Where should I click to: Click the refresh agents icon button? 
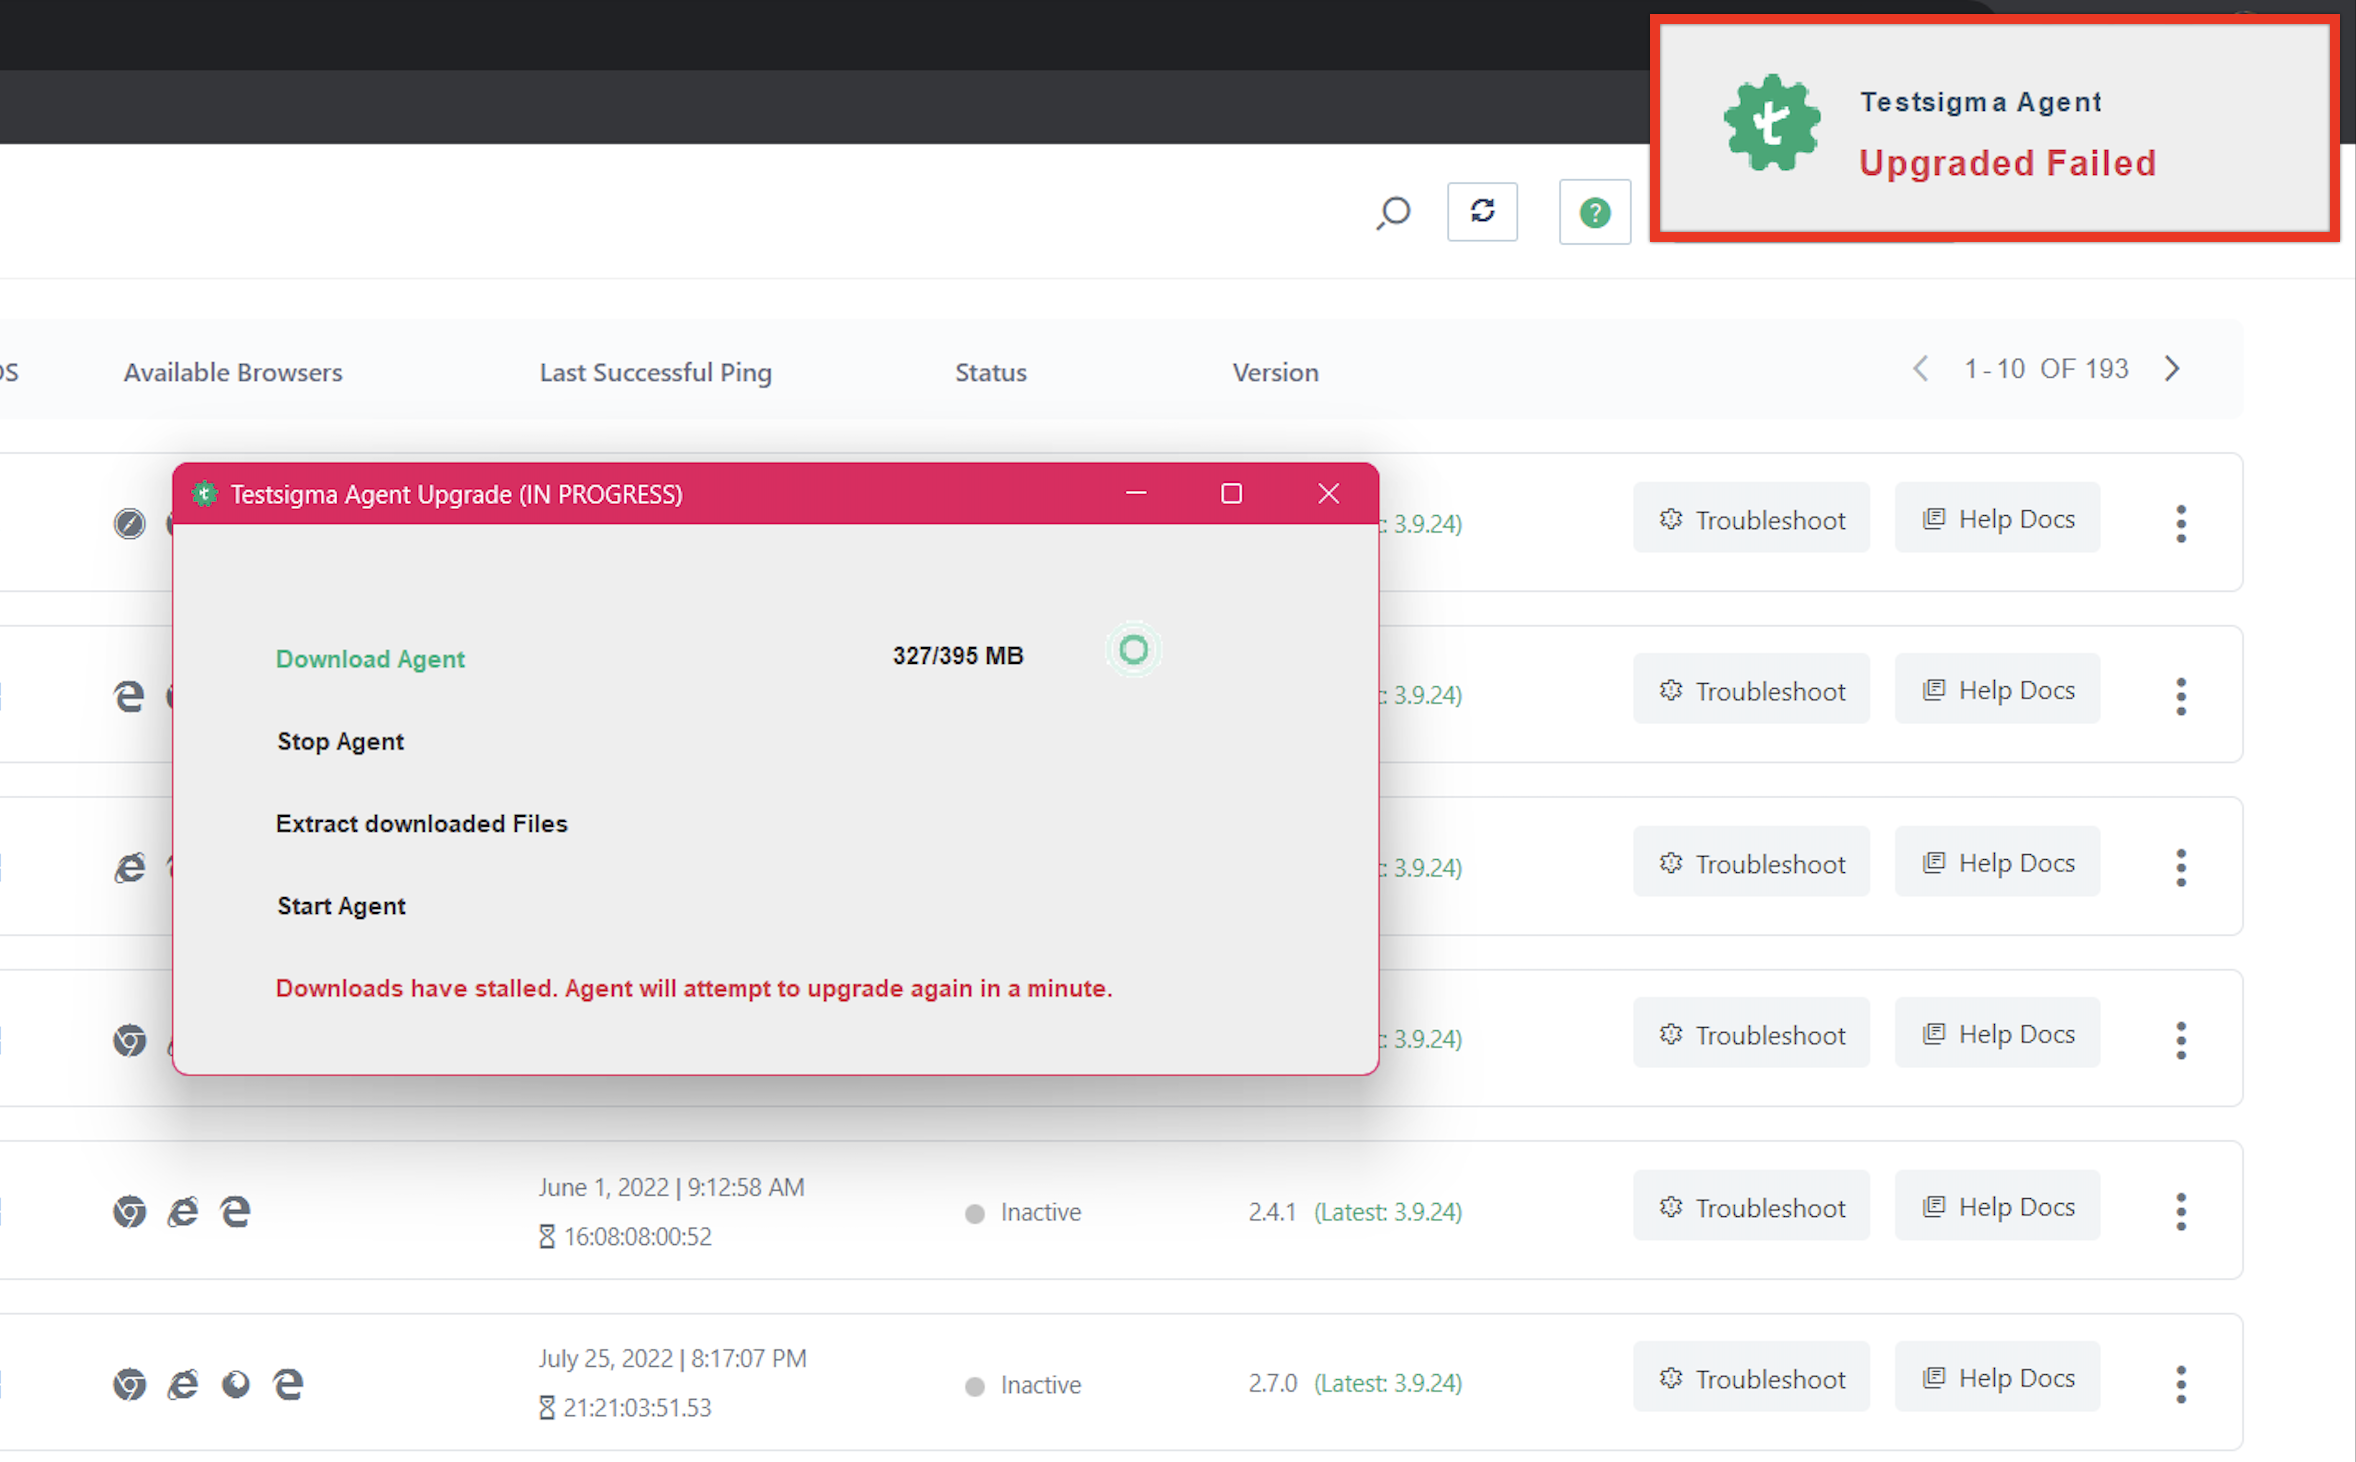coord(1482,211)
